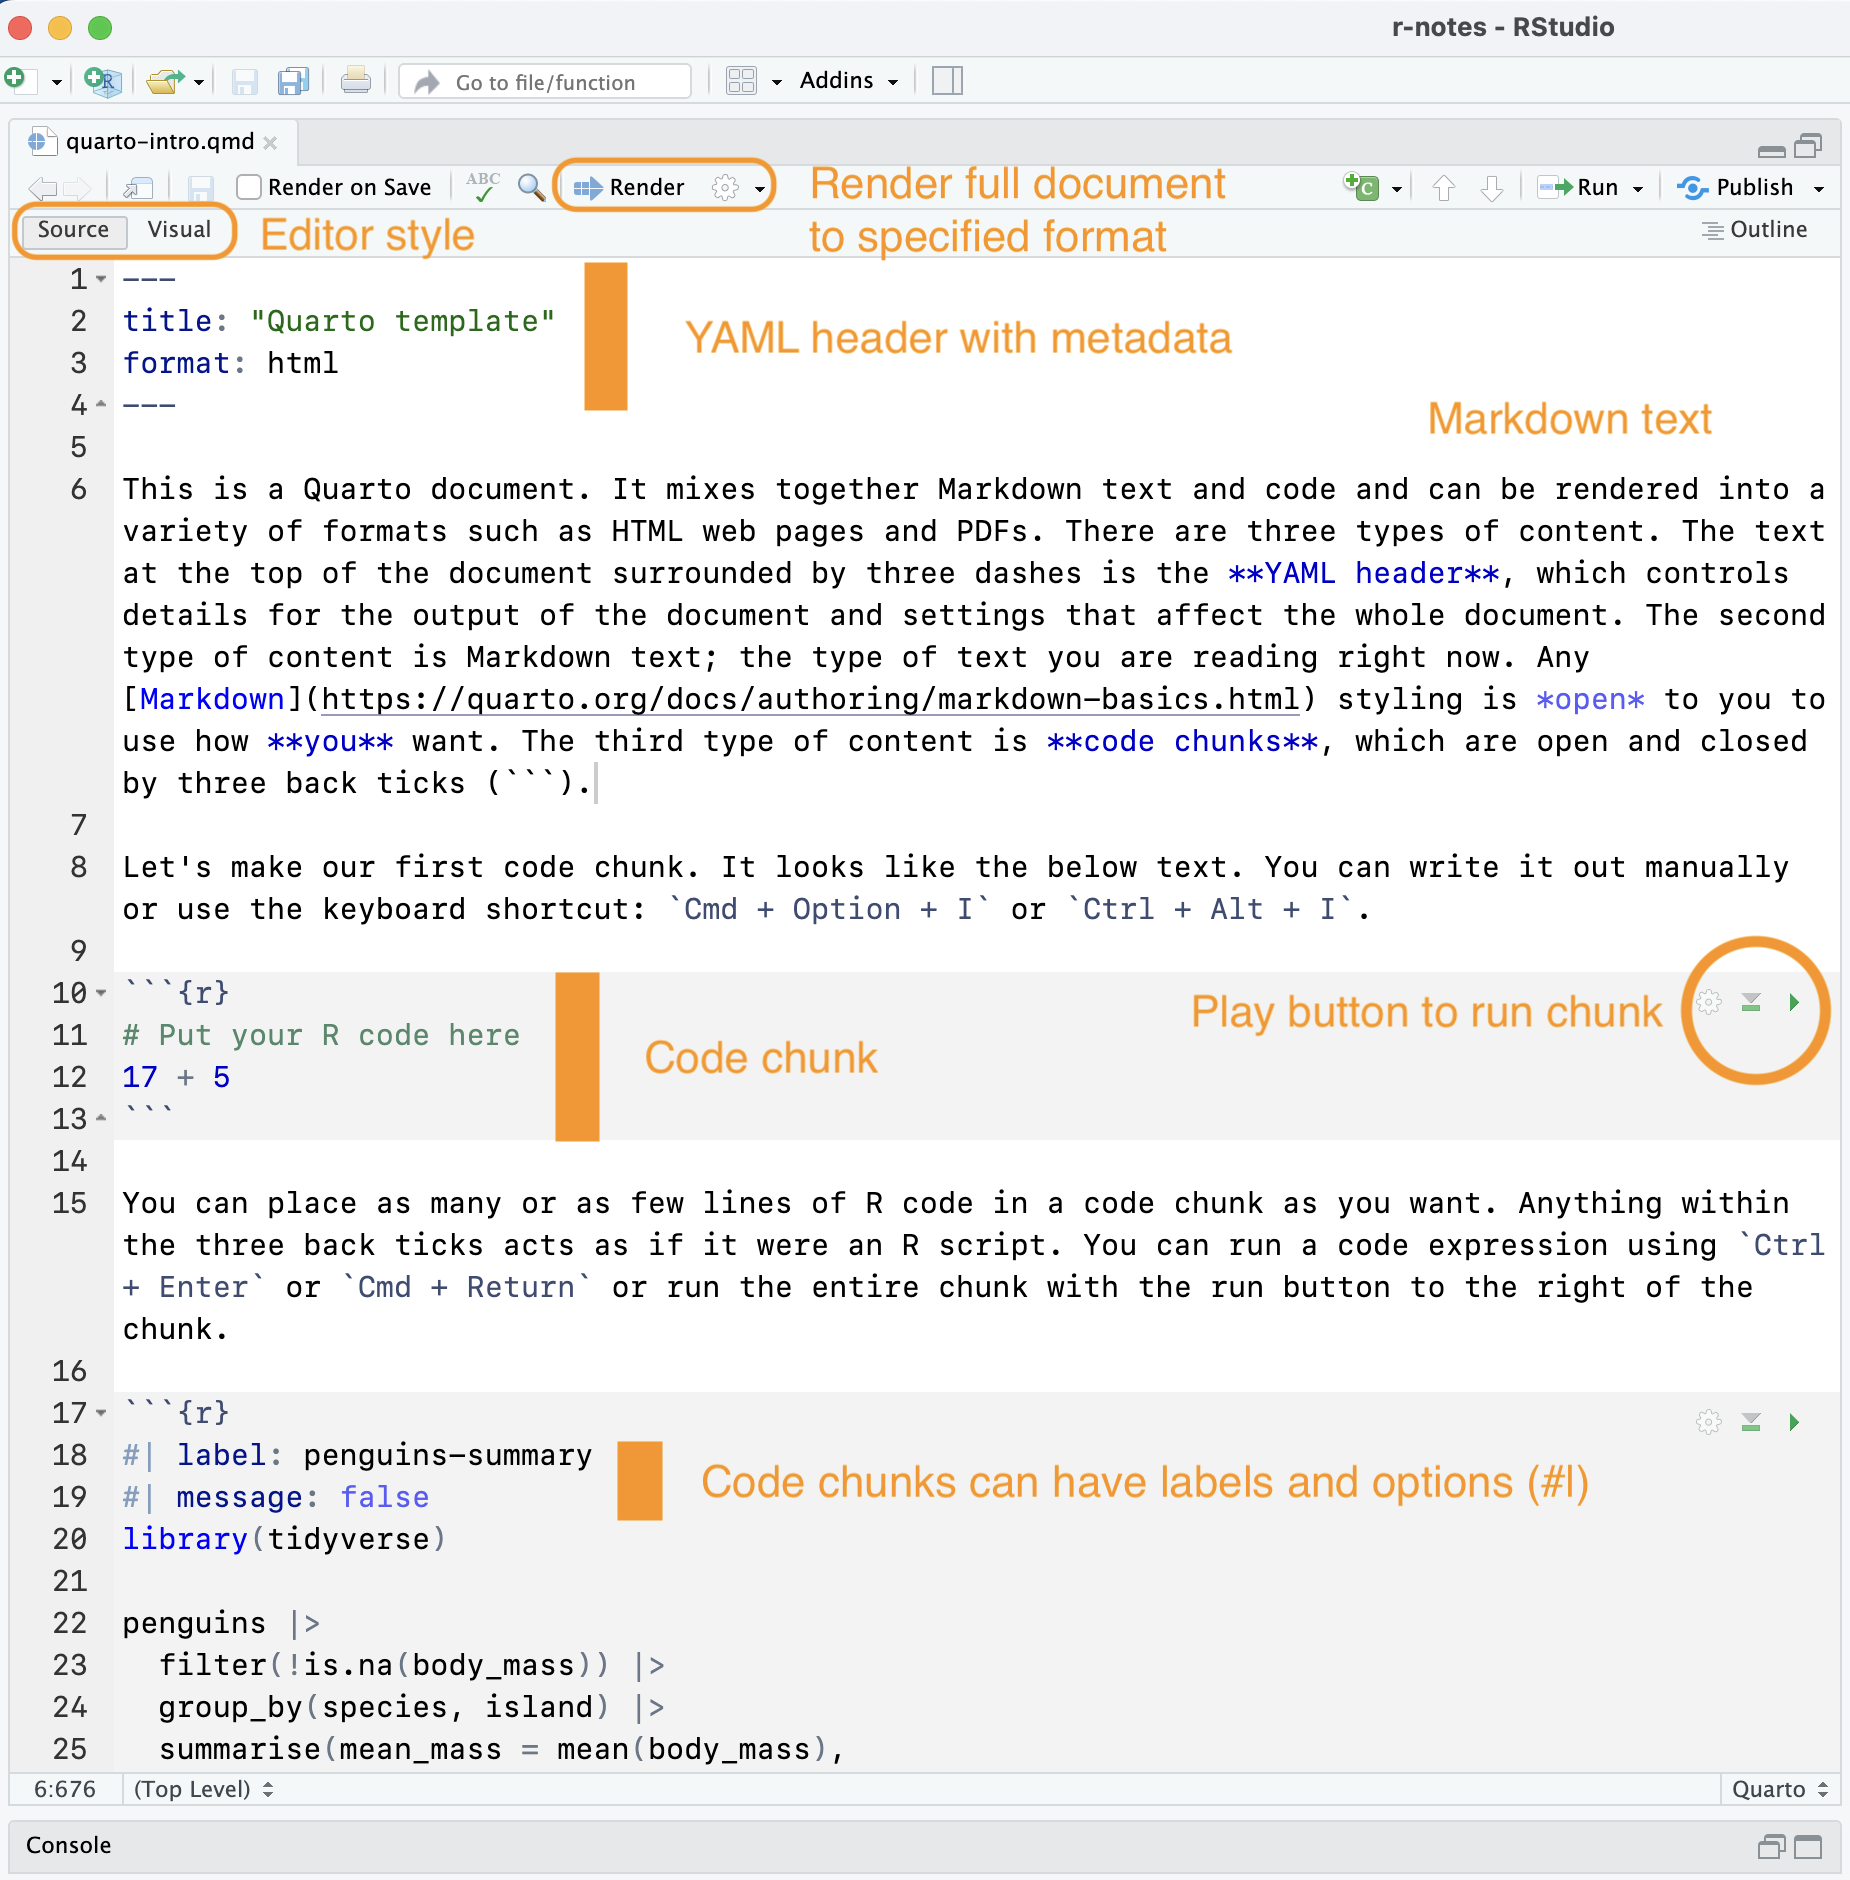Insert a new code chunk

click(x=1361, y=187)
